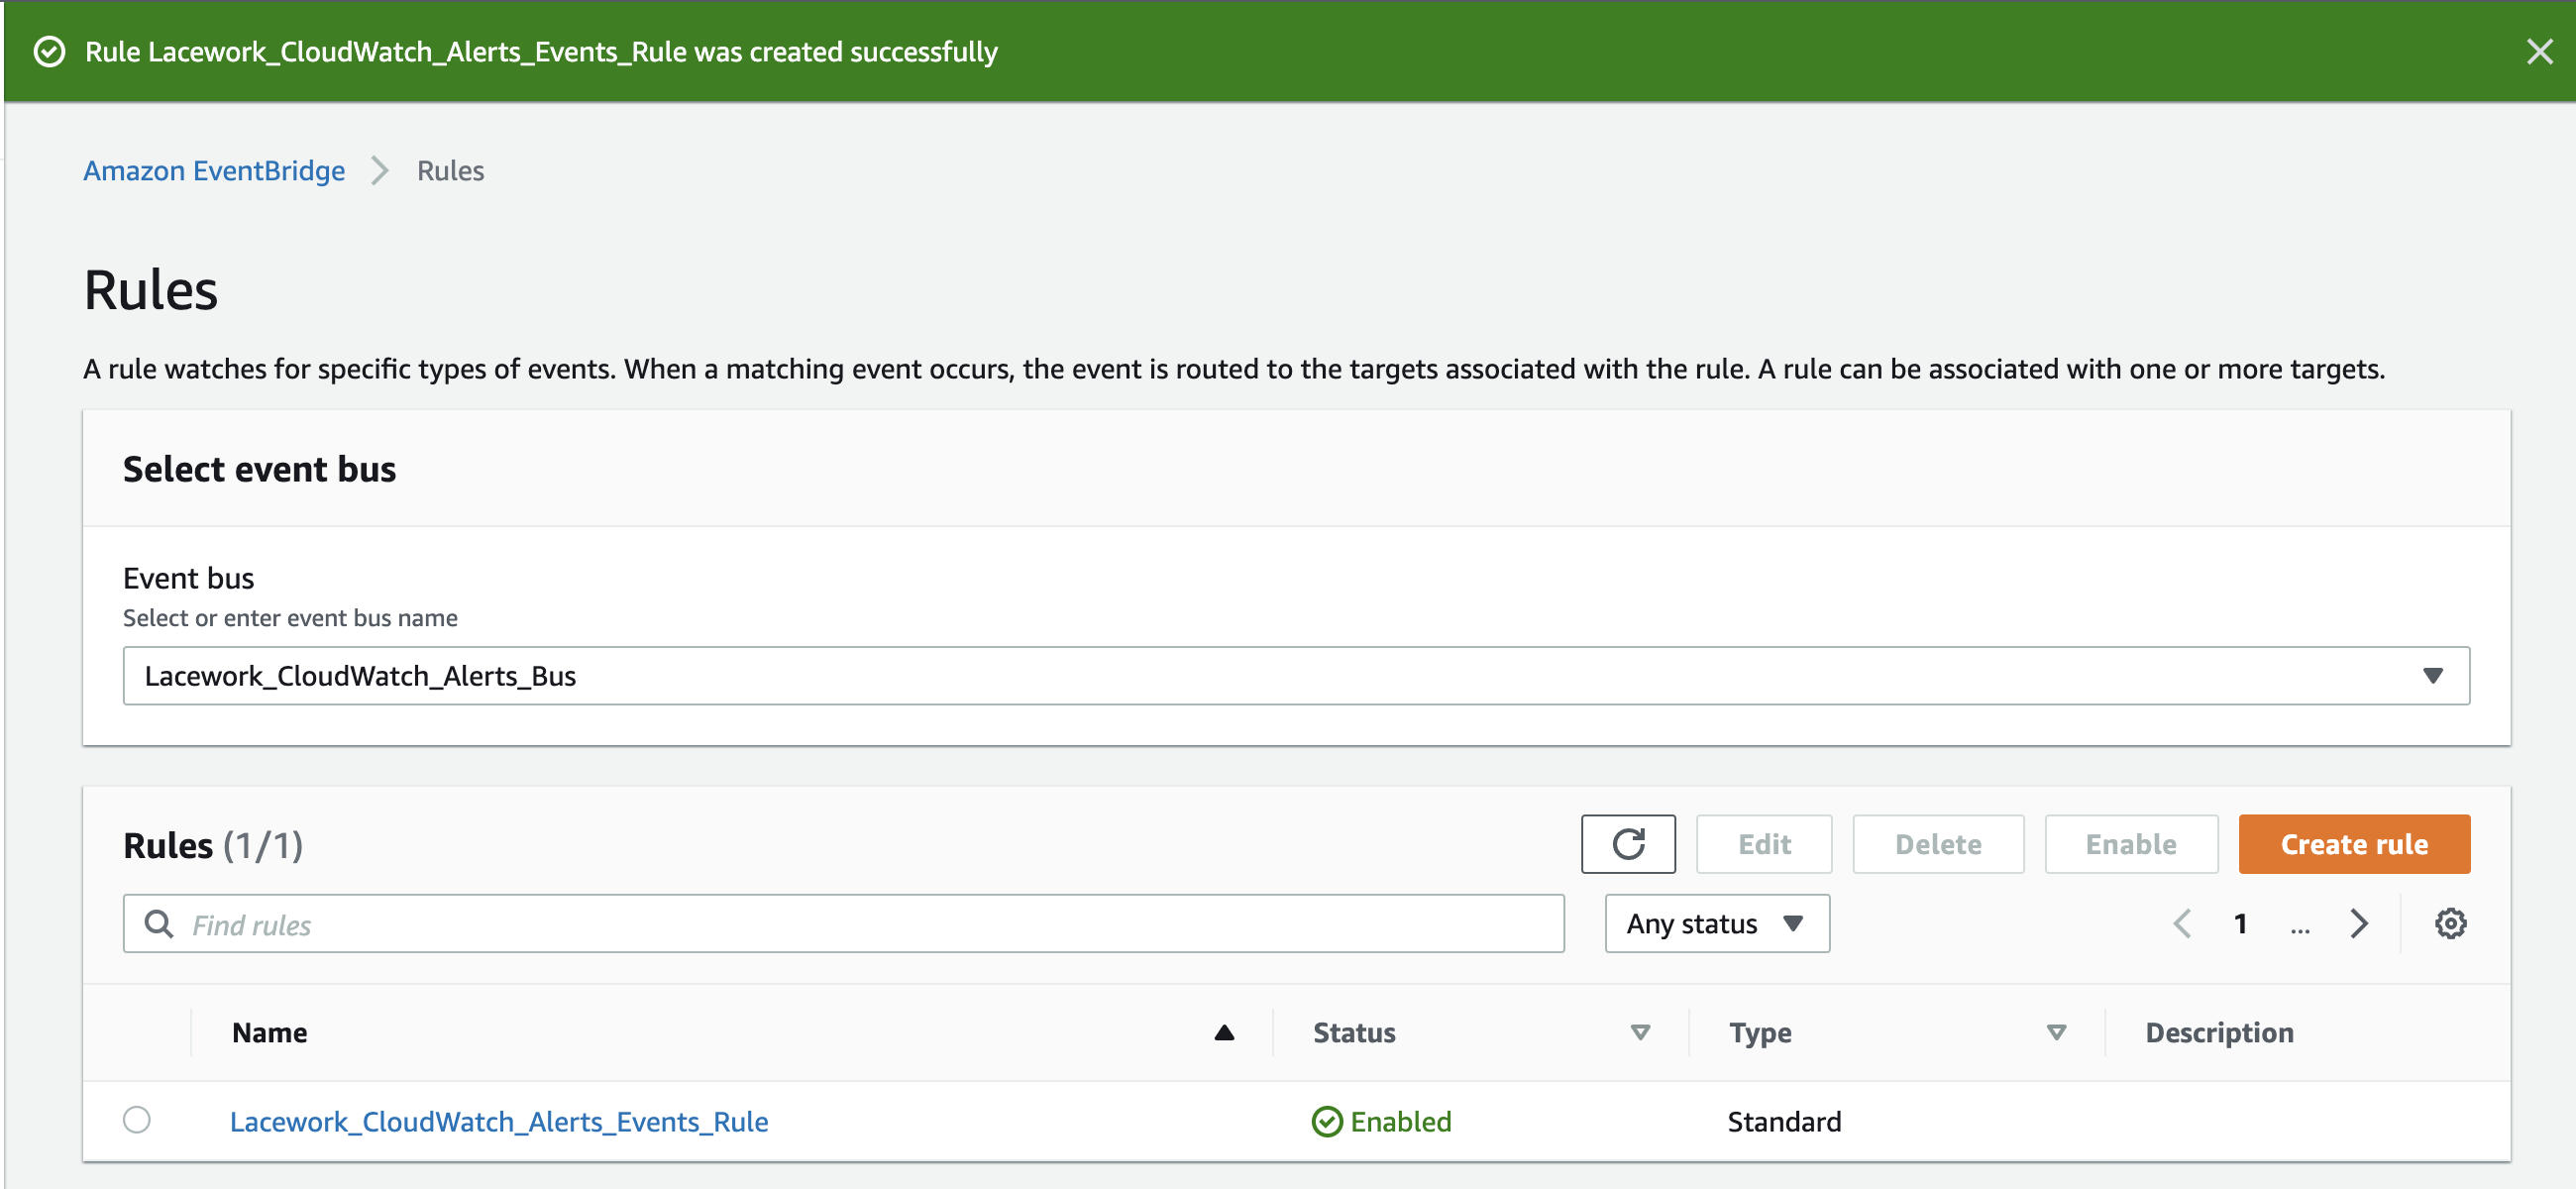Click the breadcrumb chevron separator

click(x=380, y=171)
